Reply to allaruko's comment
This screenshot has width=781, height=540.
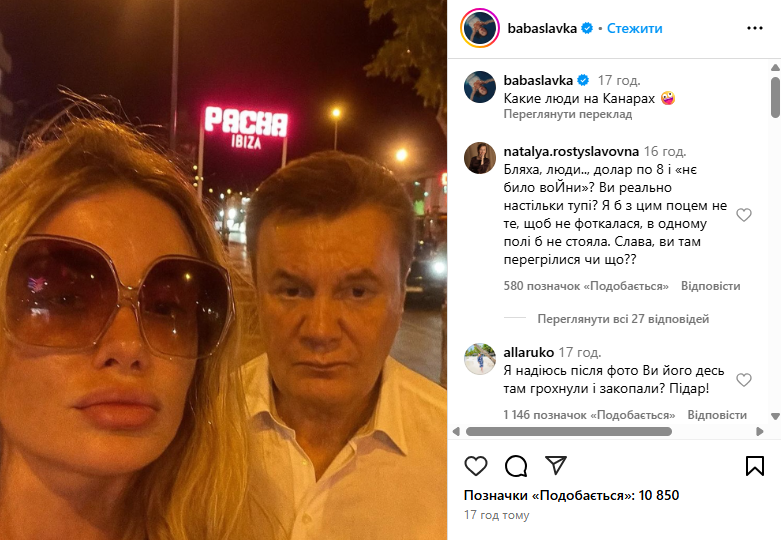click(717, 415)
